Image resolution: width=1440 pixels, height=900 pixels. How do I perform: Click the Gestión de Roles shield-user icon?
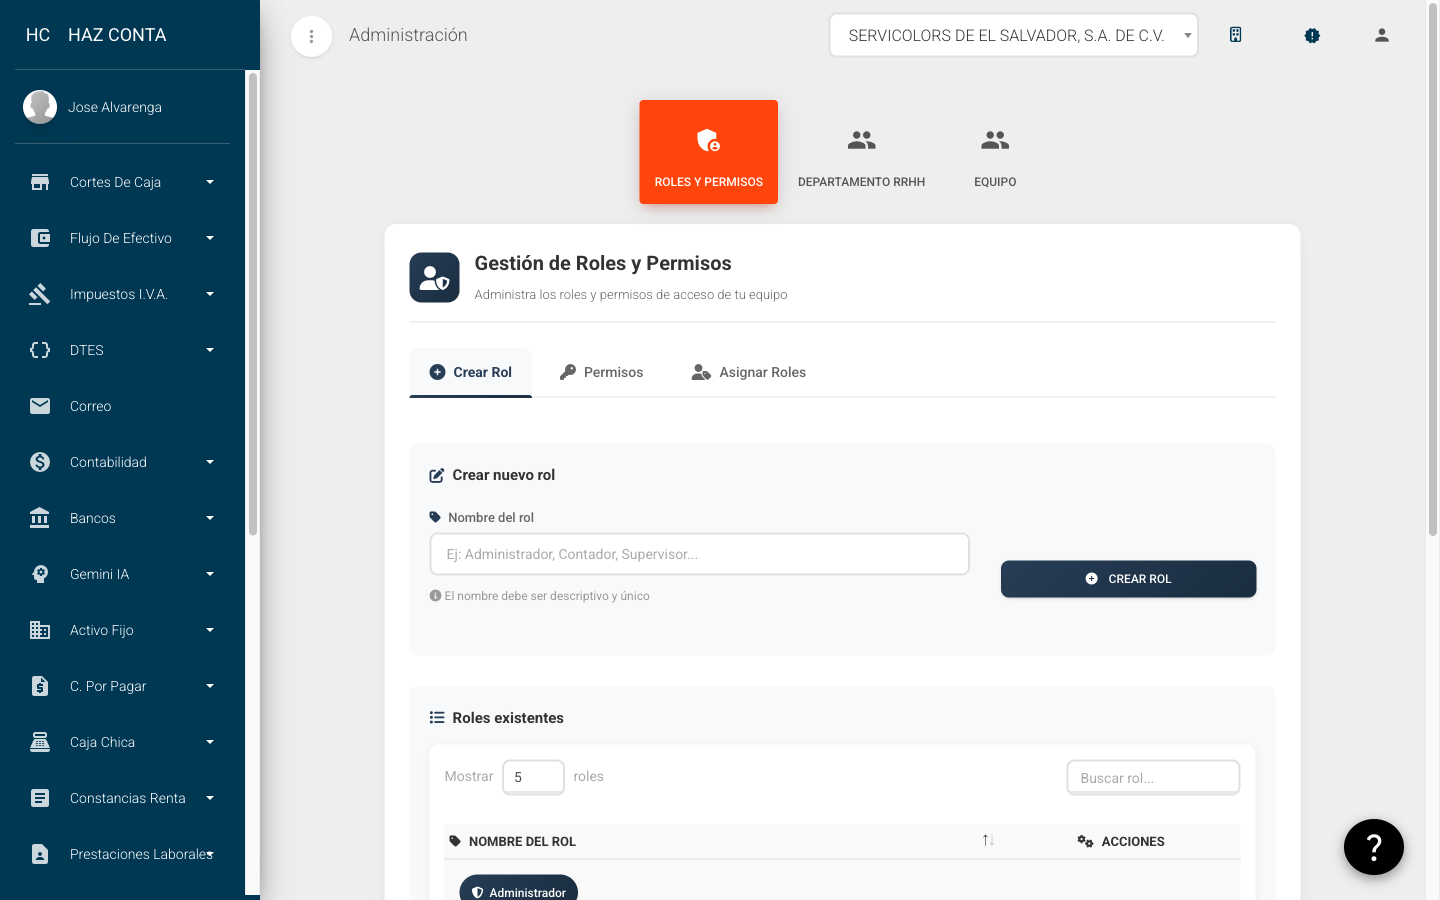click(435, 277)
